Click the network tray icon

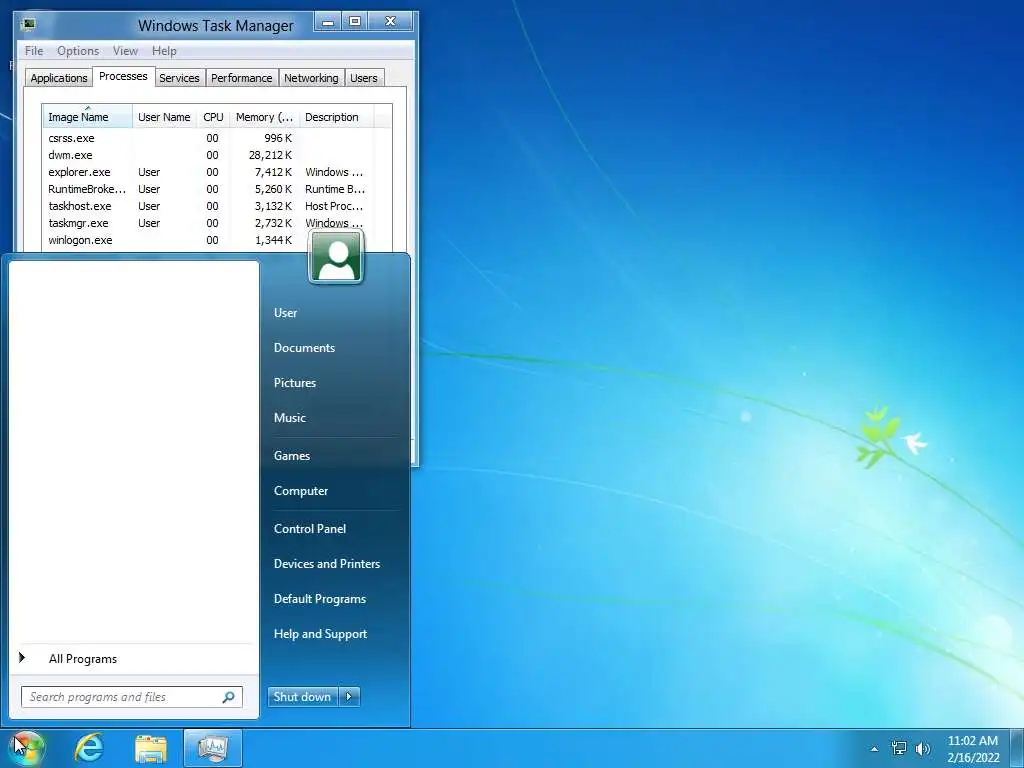tap(899, 748)
